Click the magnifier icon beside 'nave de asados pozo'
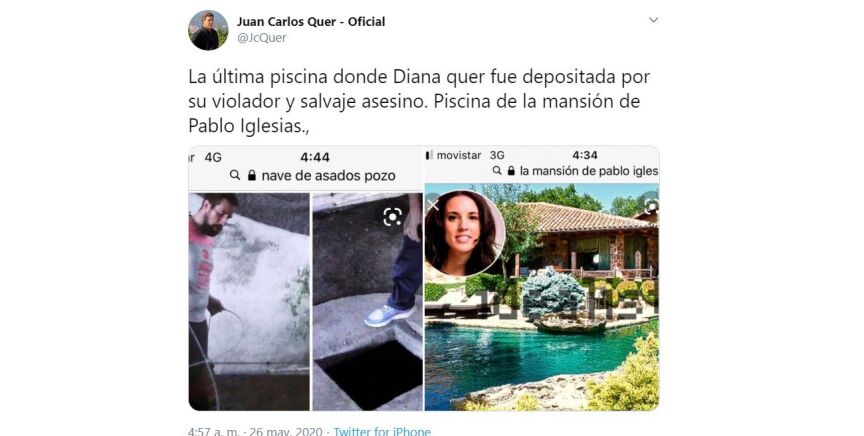The height and width of the screenshot is (436, 864). click(235, 175)
